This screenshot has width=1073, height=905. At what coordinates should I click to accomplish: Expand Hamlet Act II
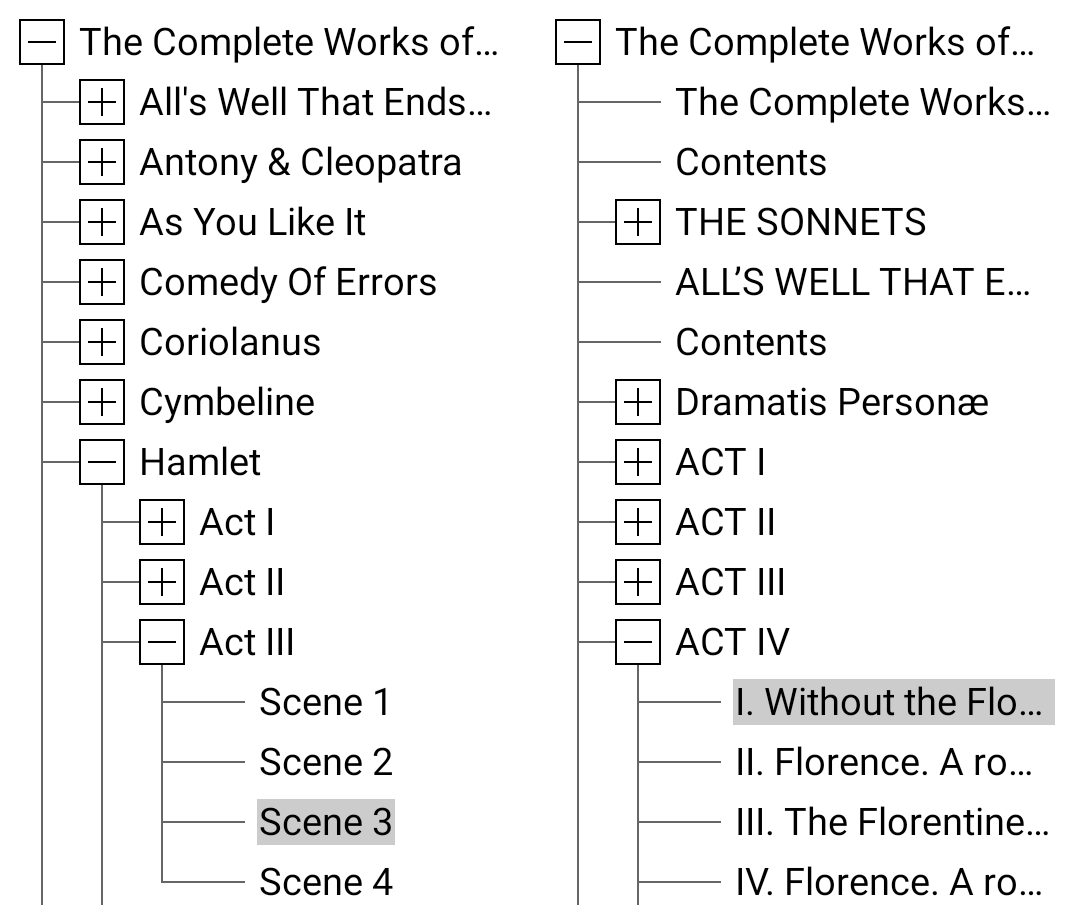point(161,582)
